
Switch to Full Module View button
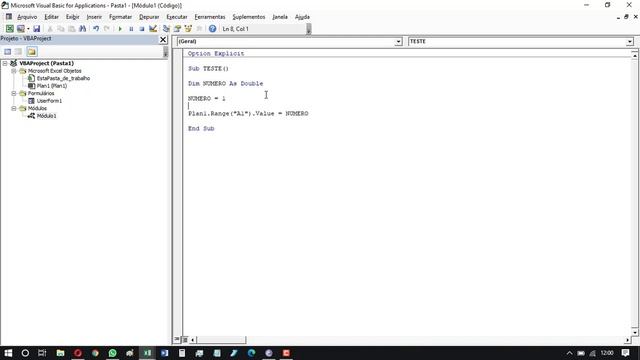(x=185, y=340)
